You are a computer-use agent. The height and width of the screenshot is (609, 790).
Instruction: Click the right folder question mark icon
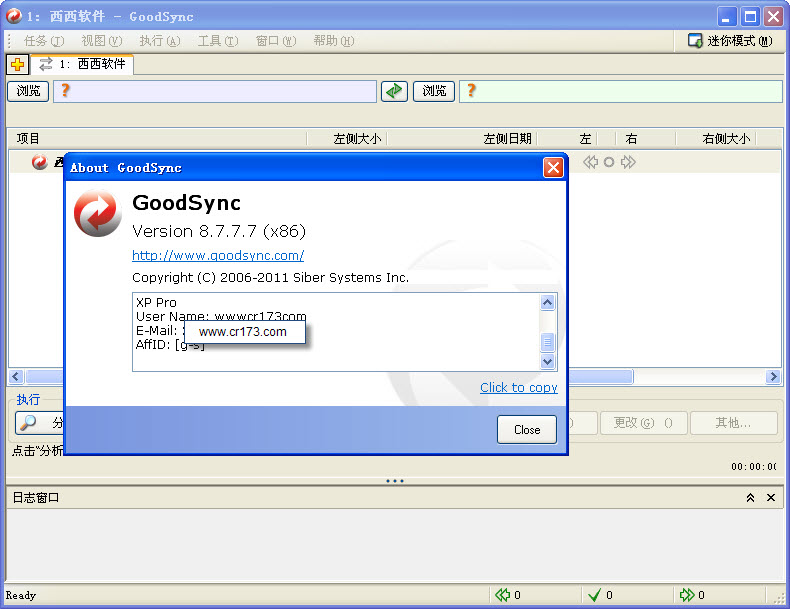(471, 91)
